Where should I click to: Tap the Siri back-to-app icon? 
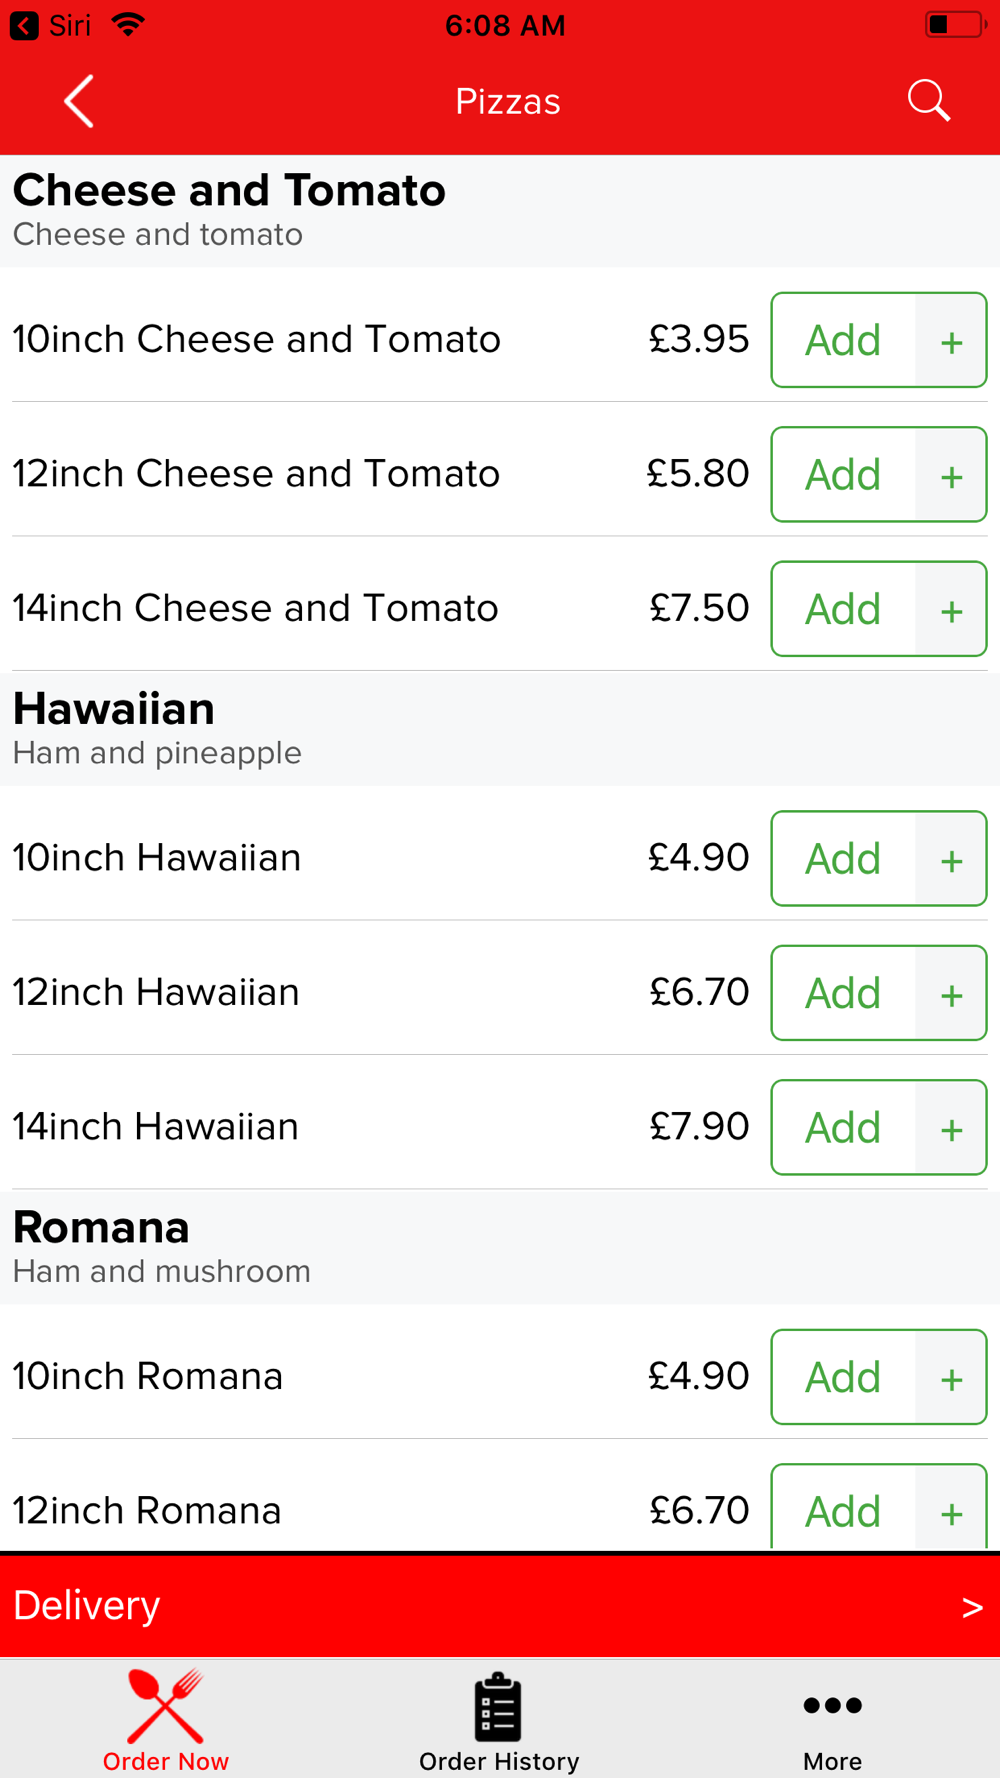pos(24,25)
